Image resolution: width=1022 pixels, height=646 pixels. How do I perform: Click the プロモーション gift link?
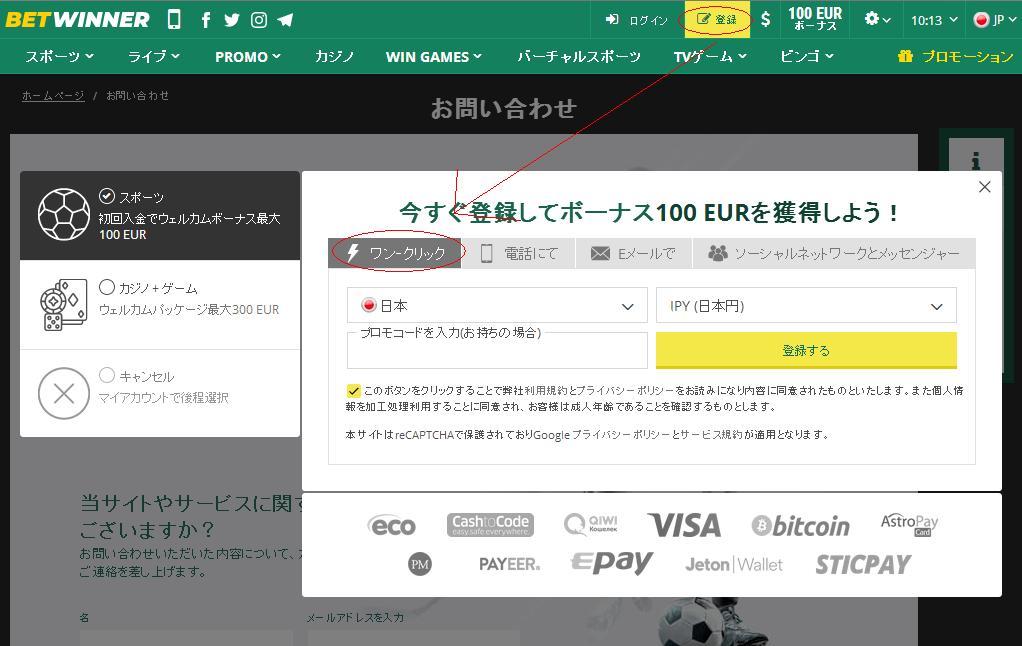pos(955,57)
